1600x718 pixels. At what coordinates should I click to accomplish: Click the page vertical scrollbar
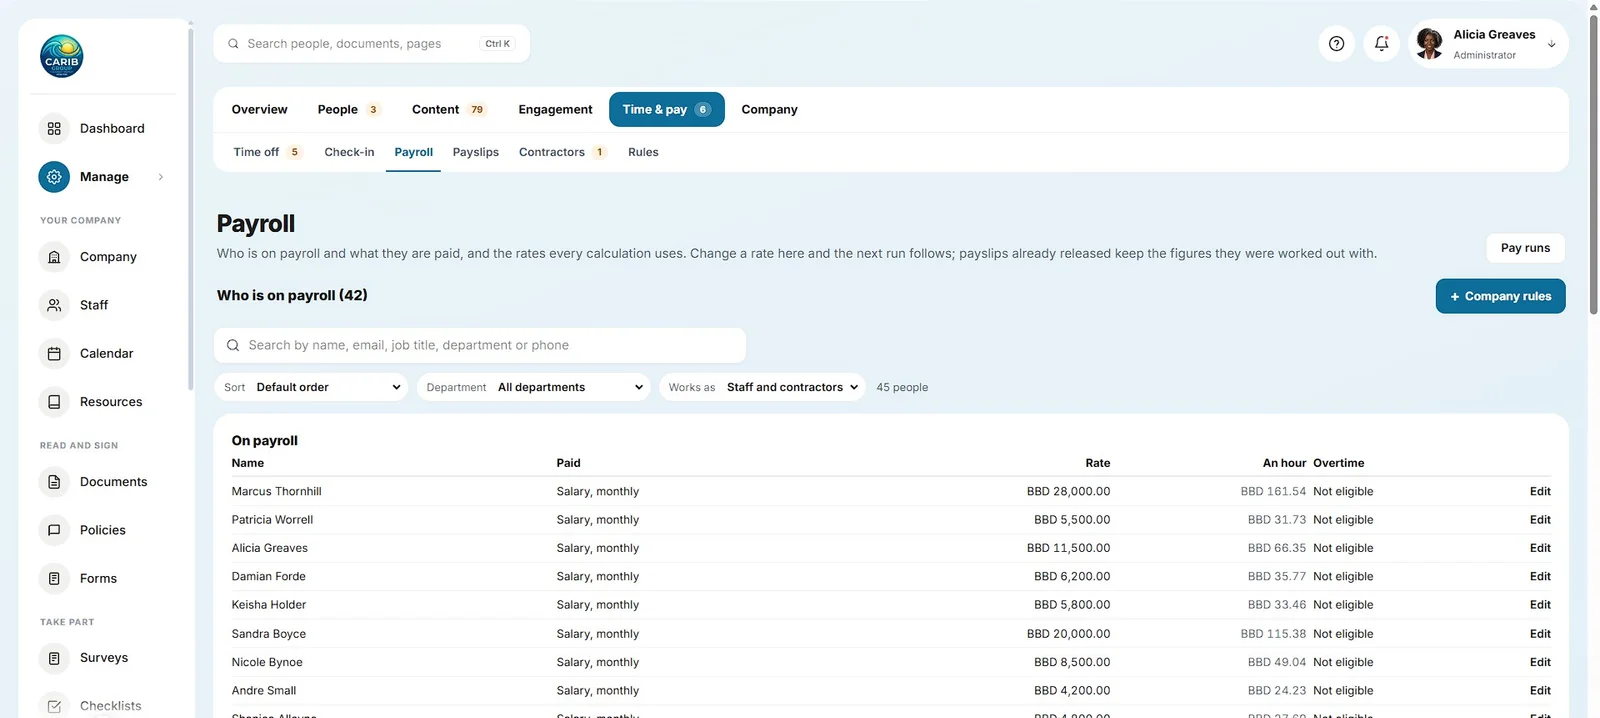1594,165
